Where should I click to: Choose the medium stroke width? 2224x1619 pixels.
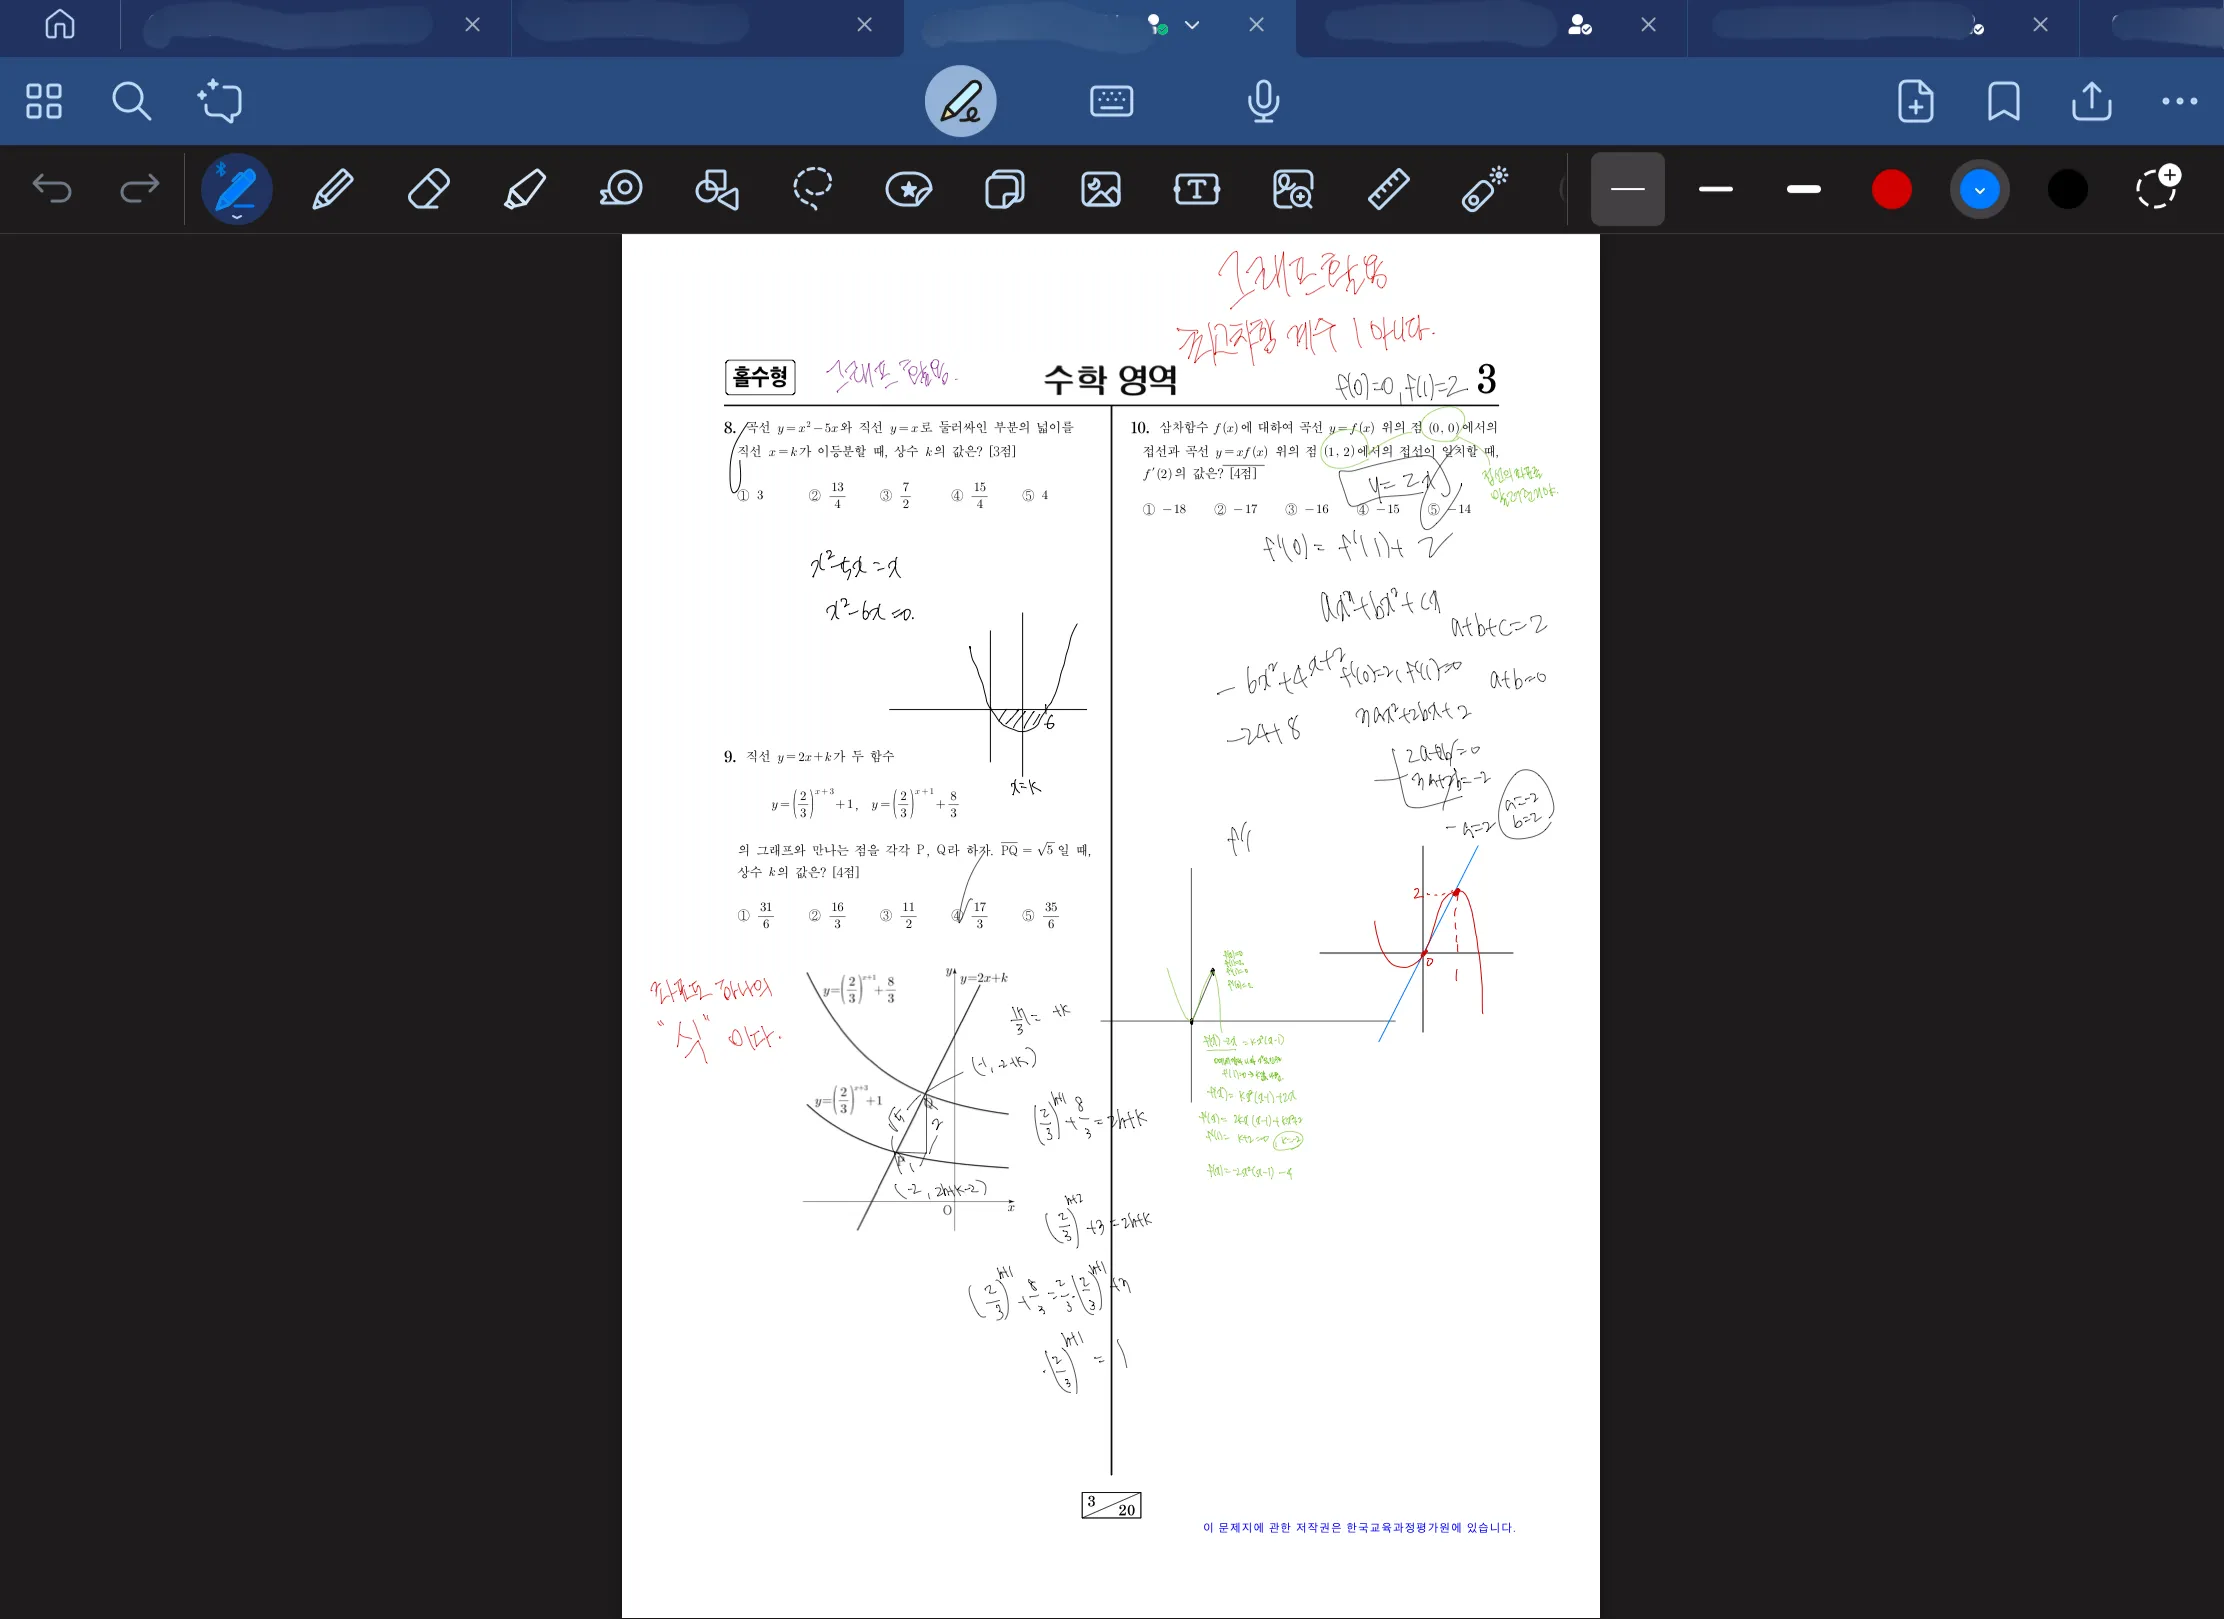tap(1716, 189)
